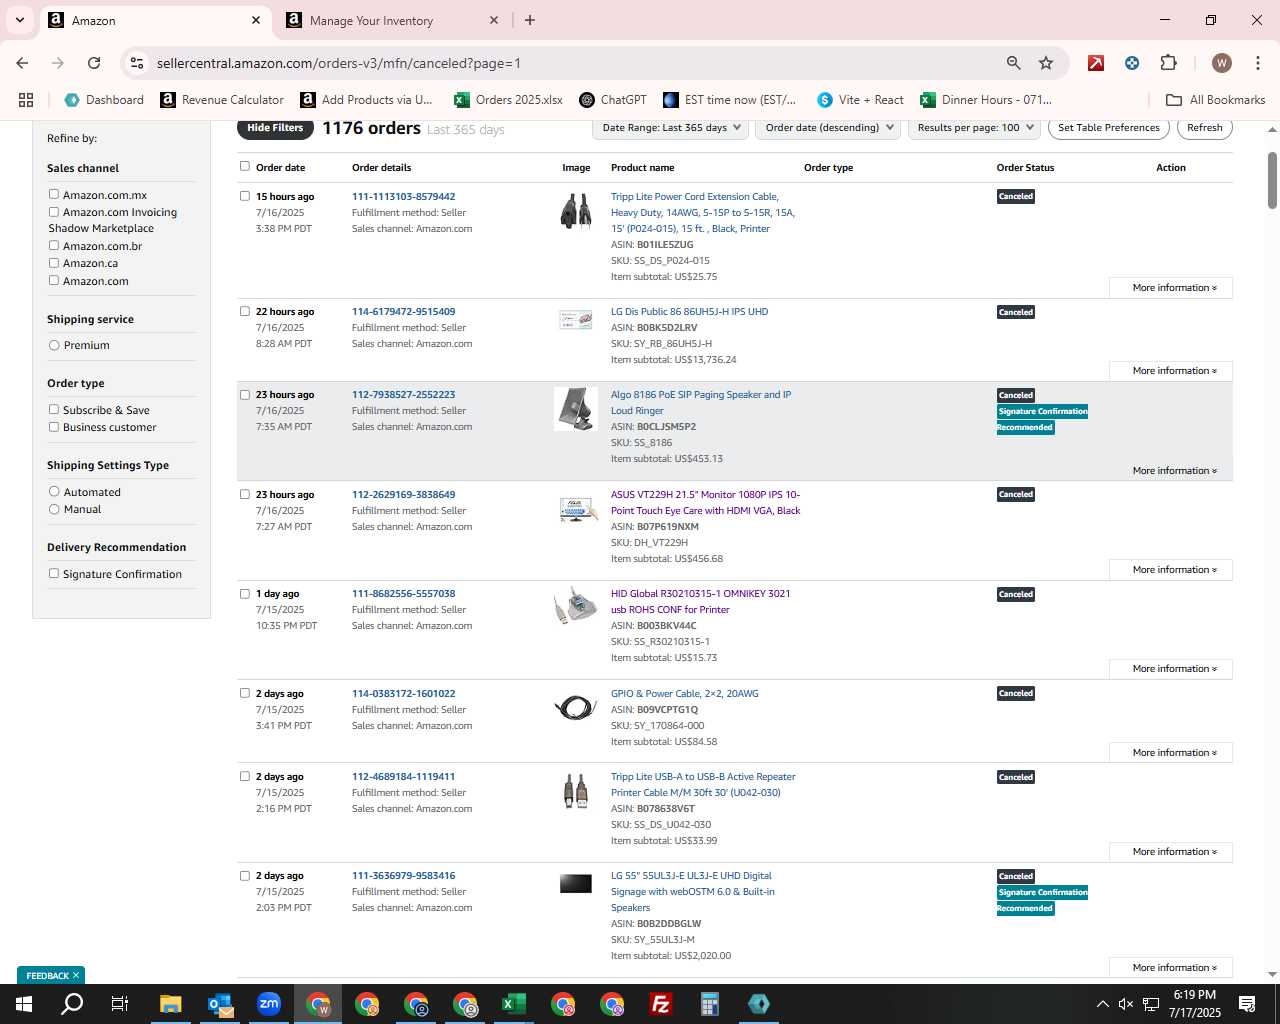Screen dimensions: 1280x1024
Task: Click the FEEDBACK button
Action: tap(52, 975)
